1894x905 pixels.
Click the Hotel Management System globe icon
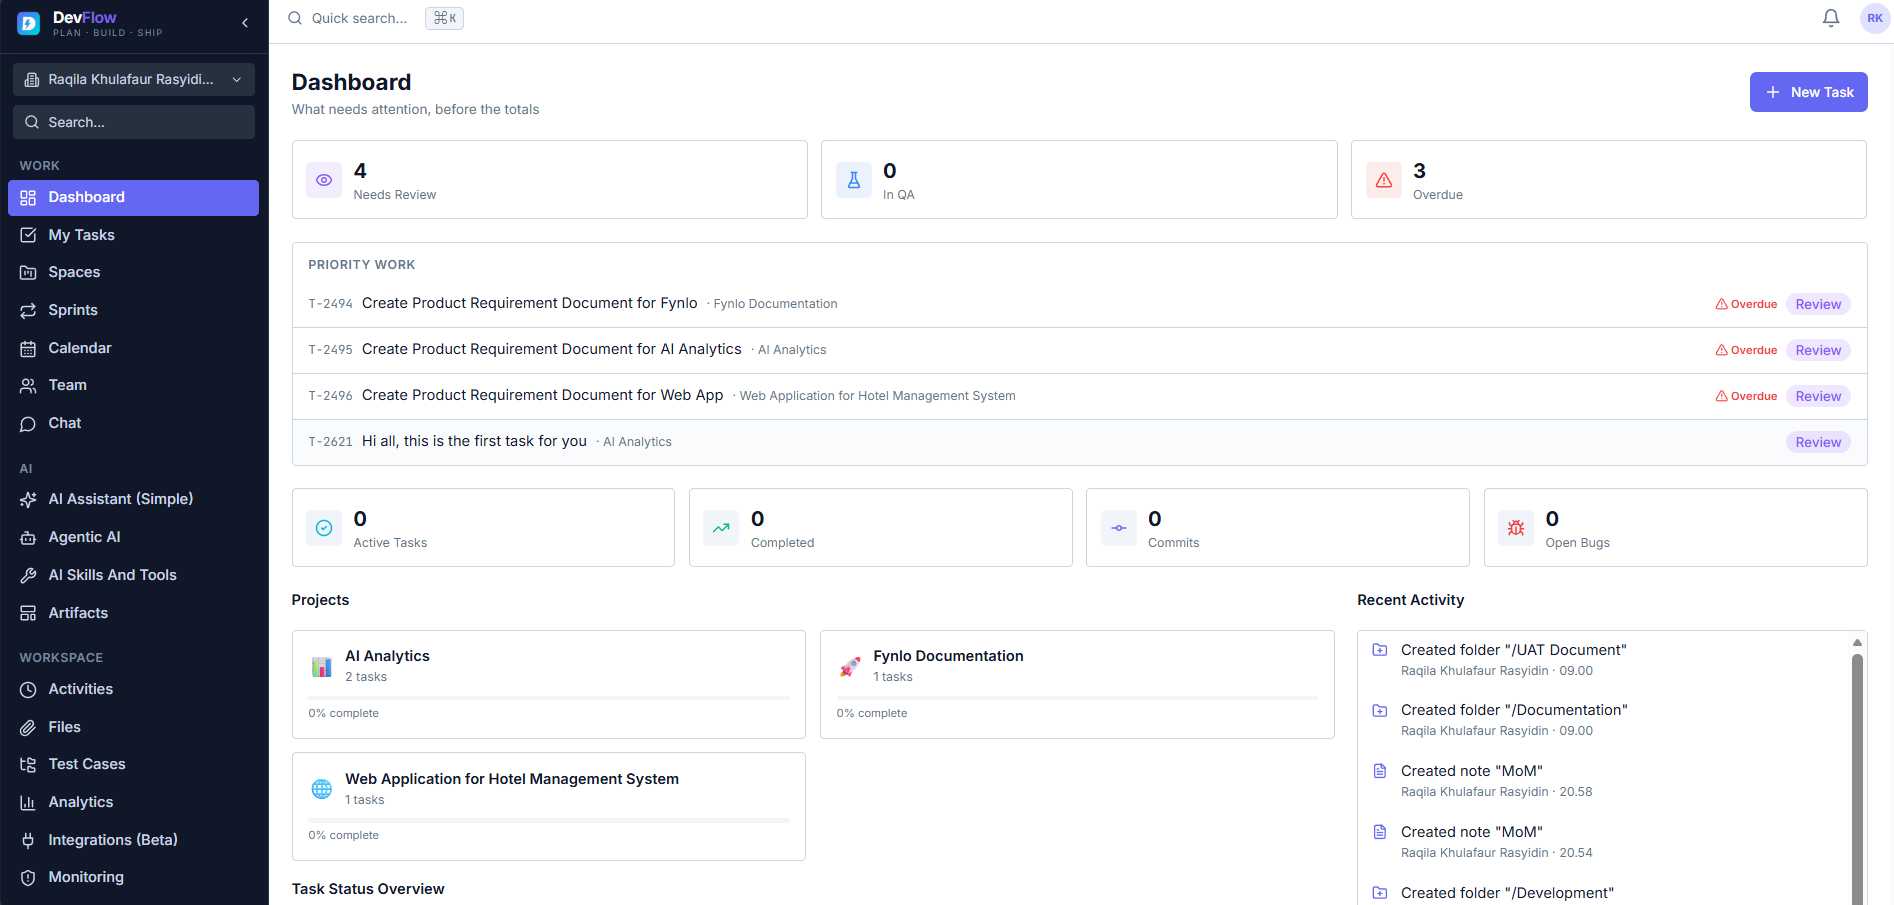(322, 789)
